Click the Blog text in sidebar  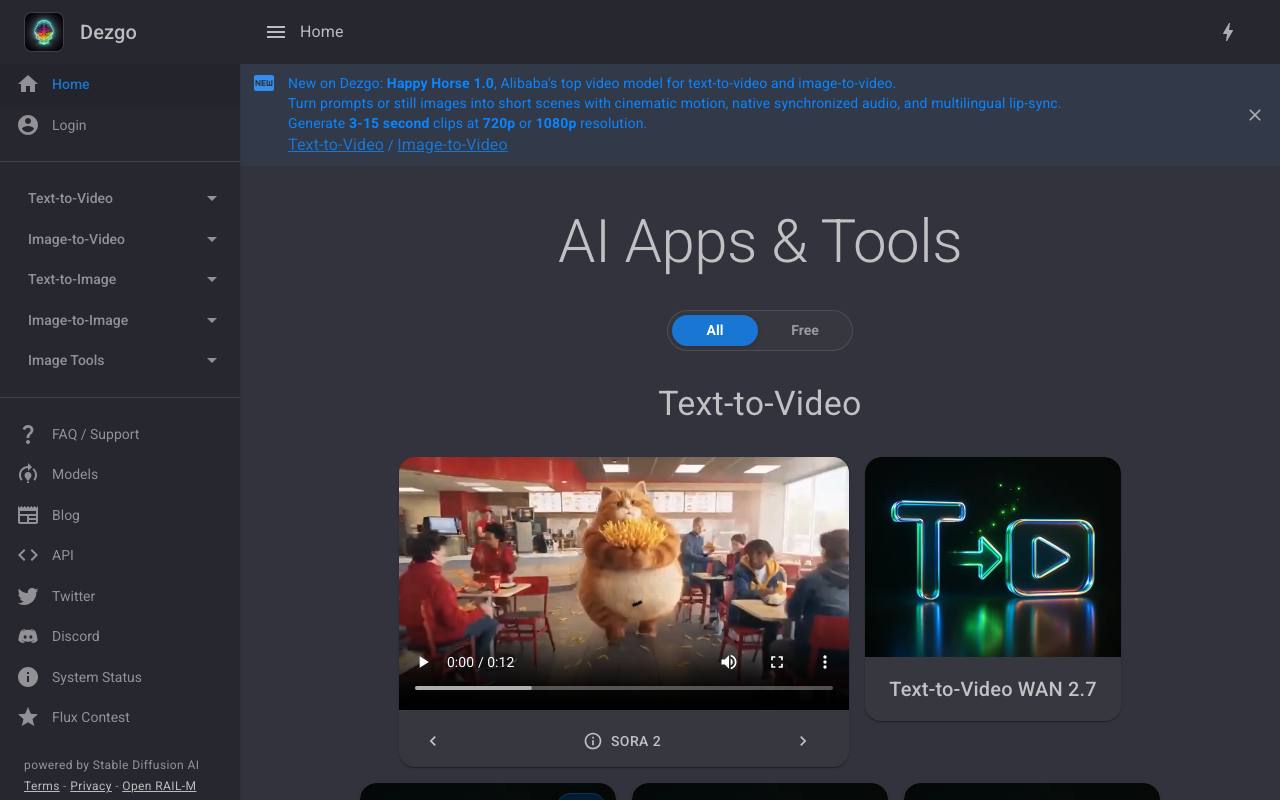(66, 515)
